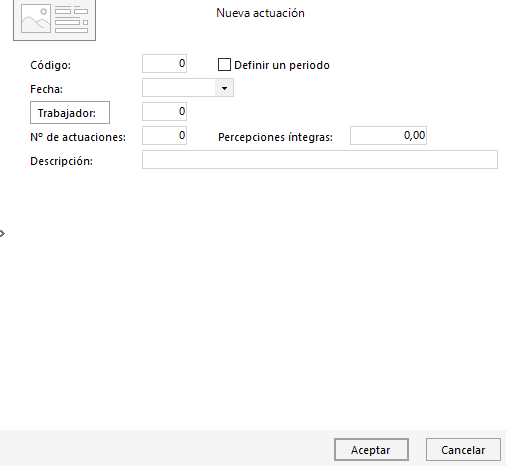Screen dimensions: 506x466
Task: Click the Descripción label
Action: pyautogui.click(x=61, y=161)
